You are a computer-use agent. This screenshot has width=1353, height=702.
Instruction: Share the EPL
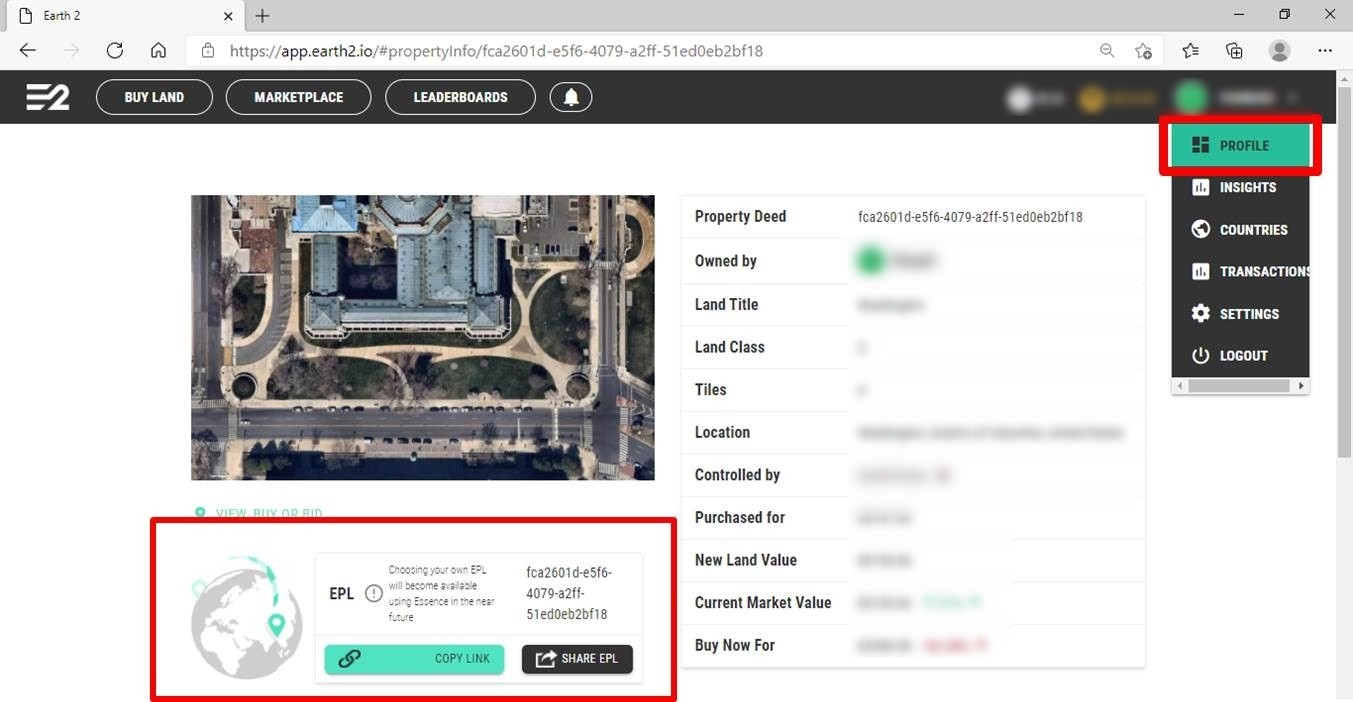(x=577, y=658)
